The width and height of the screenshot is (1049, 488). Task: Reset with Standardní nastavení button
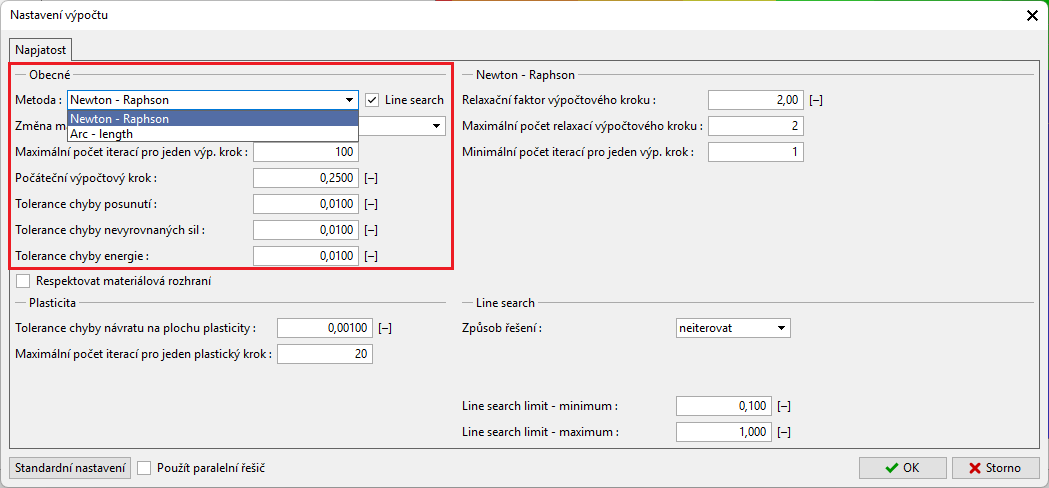[x=70, y=468]
